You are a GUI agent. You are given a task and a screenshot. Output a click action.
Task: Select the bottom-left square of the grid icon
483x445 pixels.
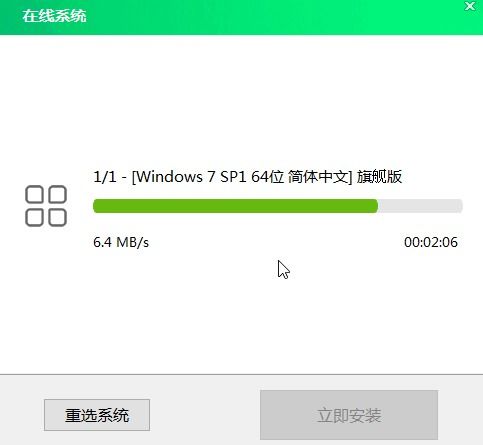pyautogui.click(x=34, y=218)
